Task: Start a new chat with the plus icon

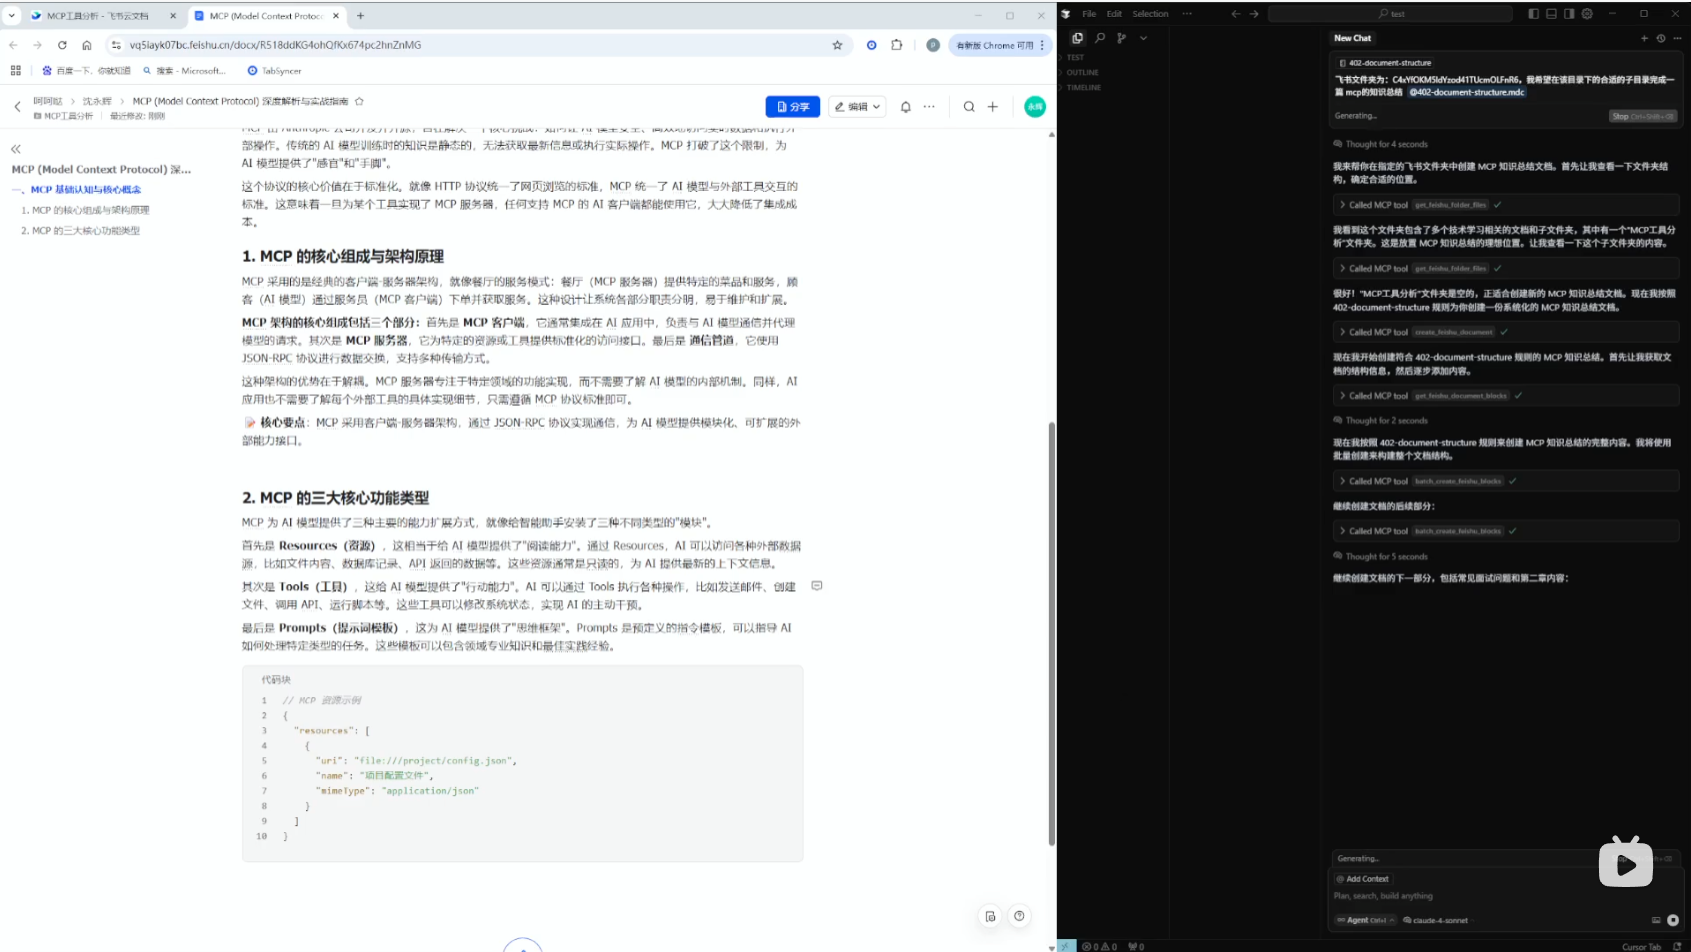Action: pos(1644,38)
